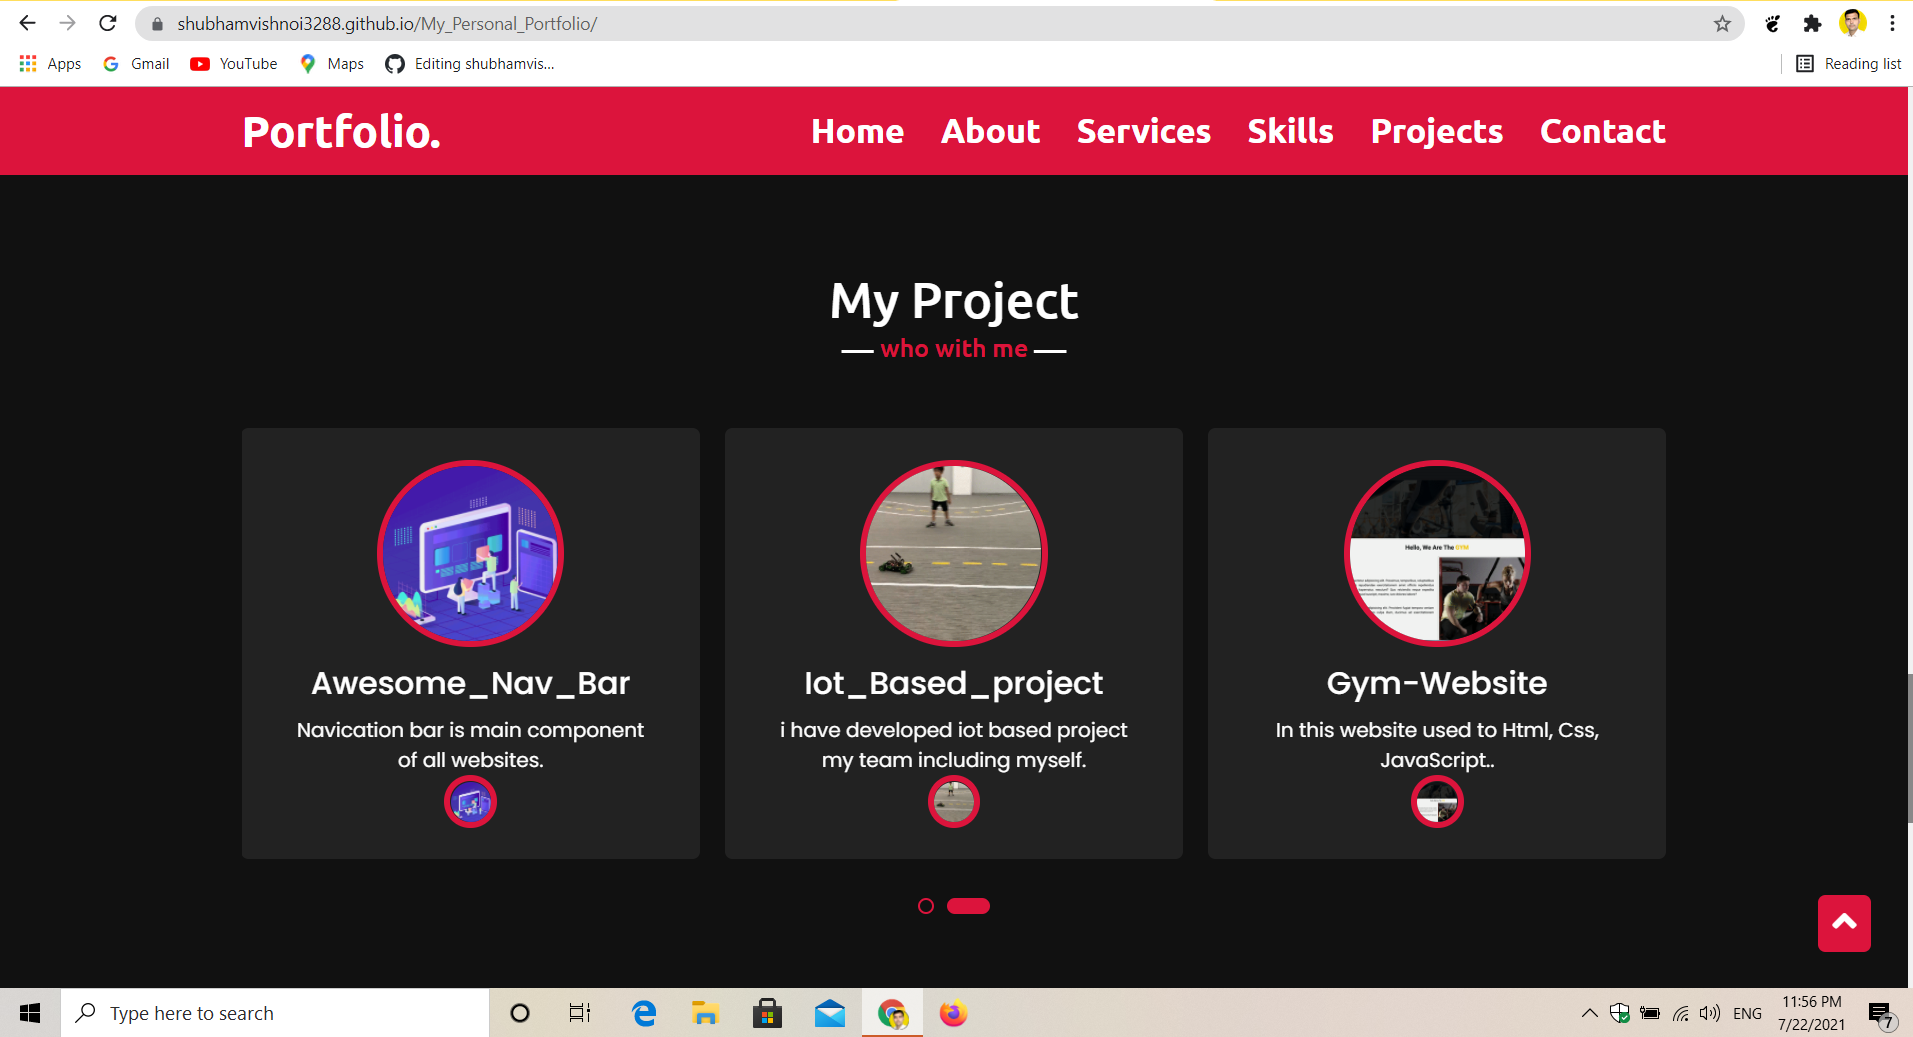The image size is (1913, 1037).
Task: Click the address bar URL
Action: 387,24
